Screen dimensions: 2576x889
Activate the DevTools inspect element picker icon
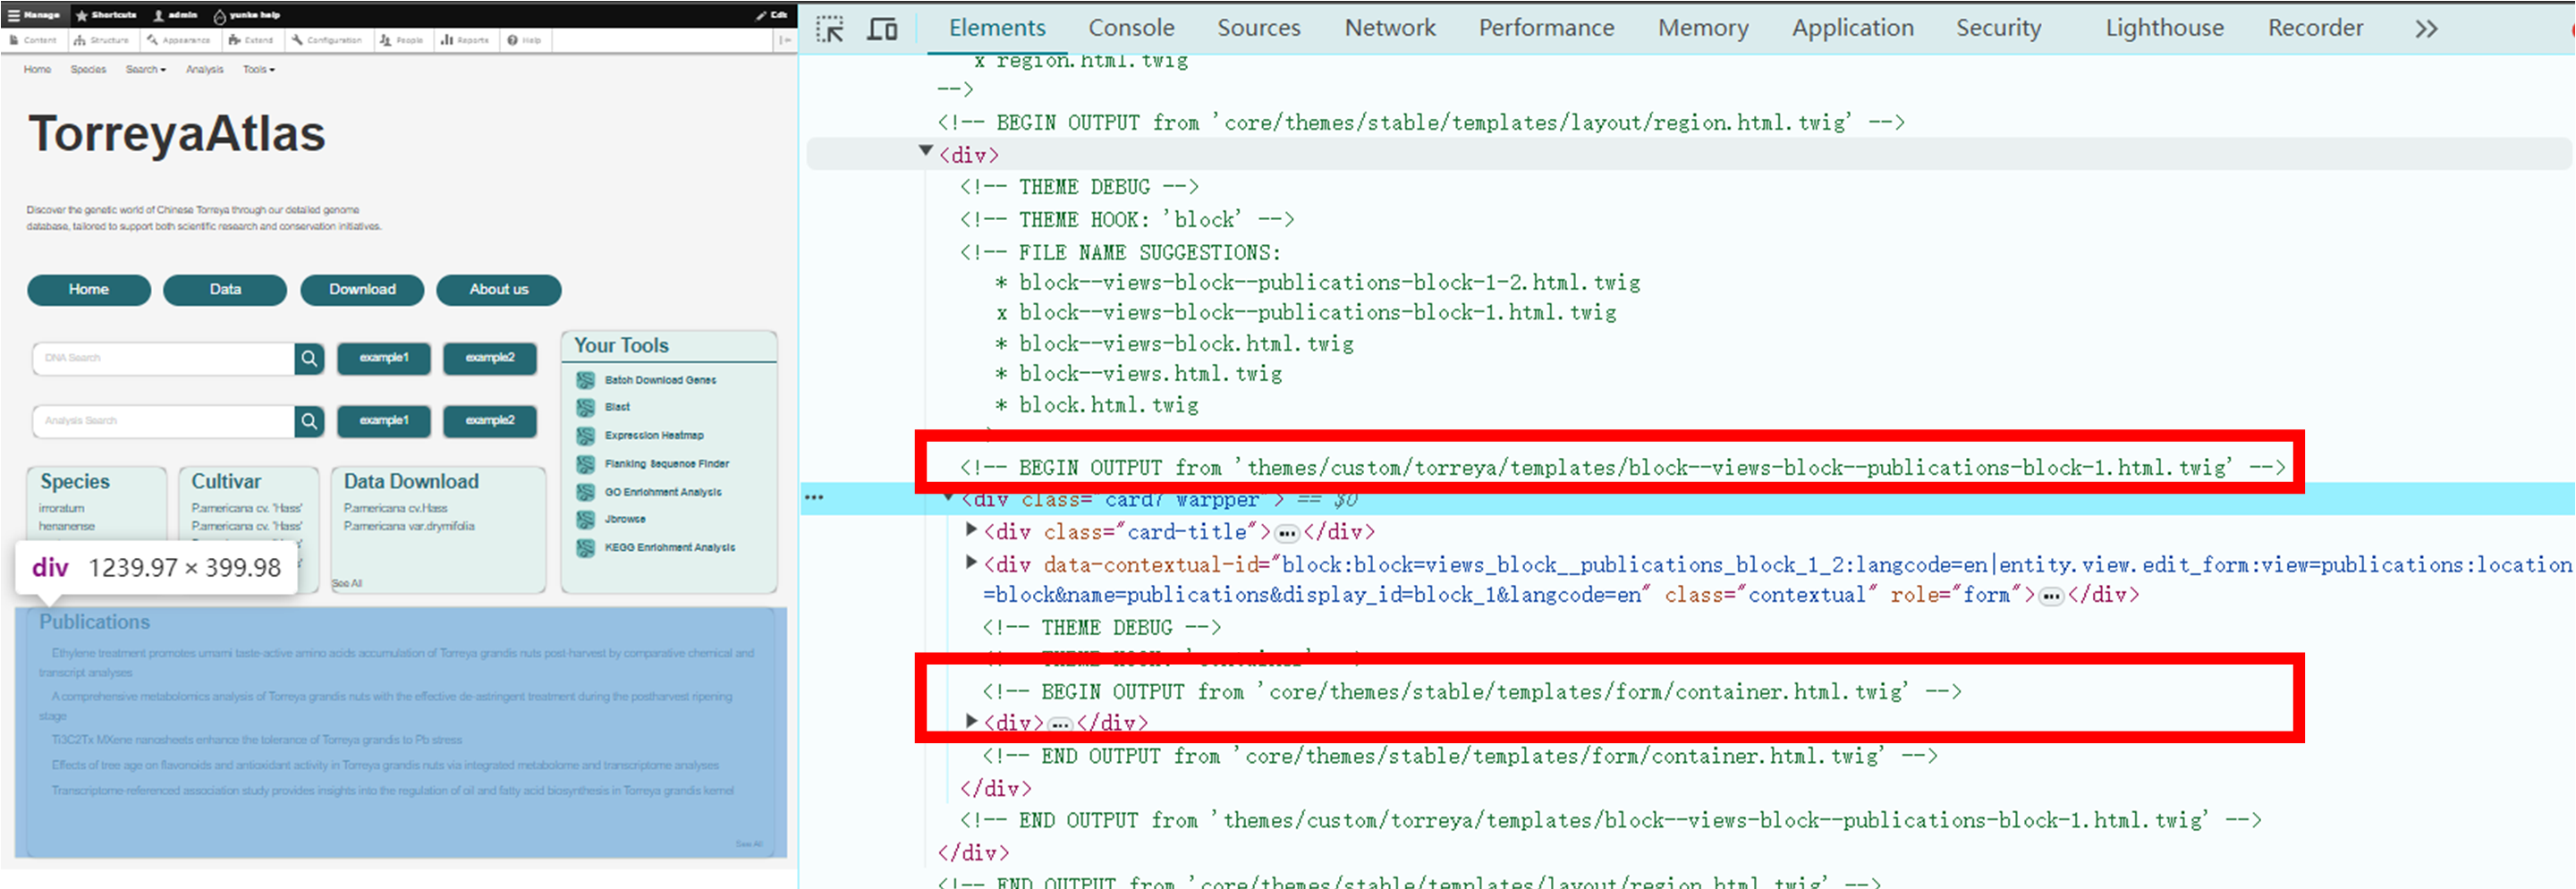click(x=829, y=29)
